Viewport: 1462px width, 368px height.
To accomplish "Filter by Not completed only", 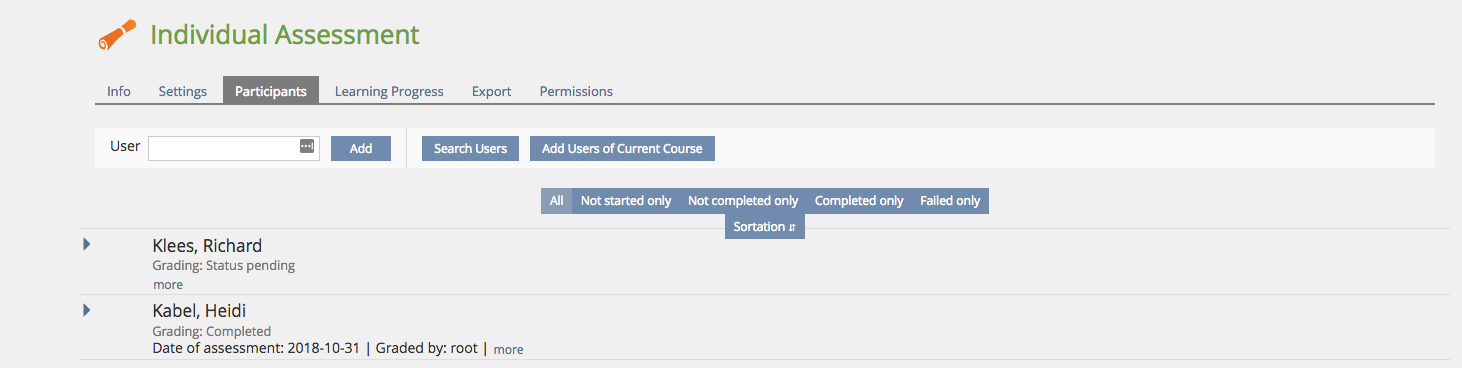I will pyautogui.click(x=743, y=201).
